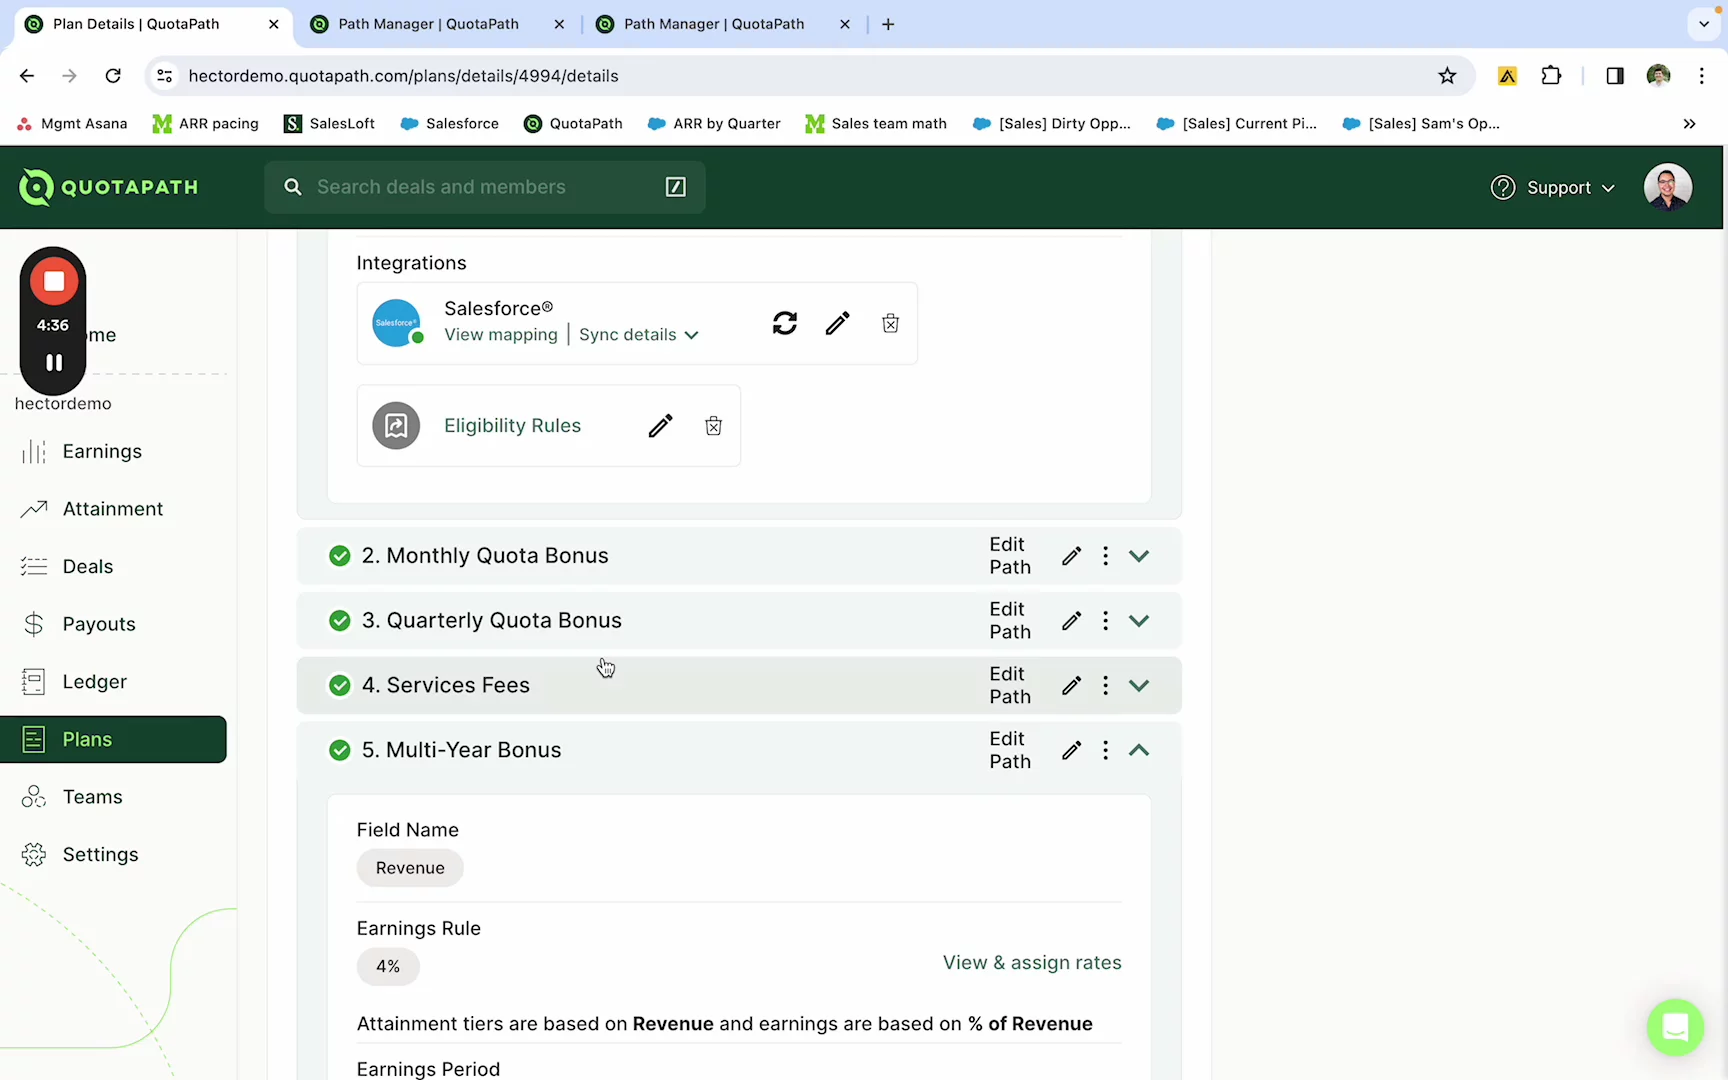The height and width of the screenshot is (1080, 1728).
Task: Edit Eligibility Rules with pencil icon
Action: coord(660,426)
